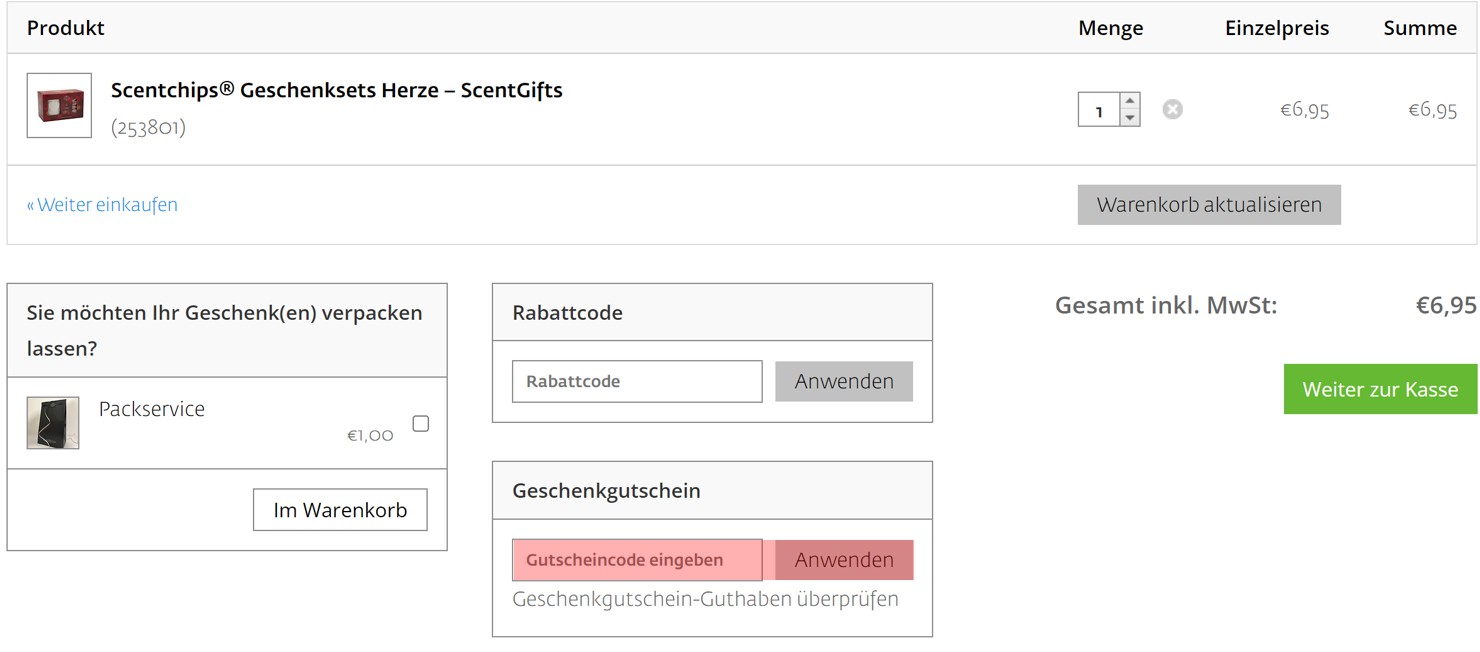Proceed with Weiter zur Kasse
Screen dimensions: 1480x652
(x=1380, y=390)
